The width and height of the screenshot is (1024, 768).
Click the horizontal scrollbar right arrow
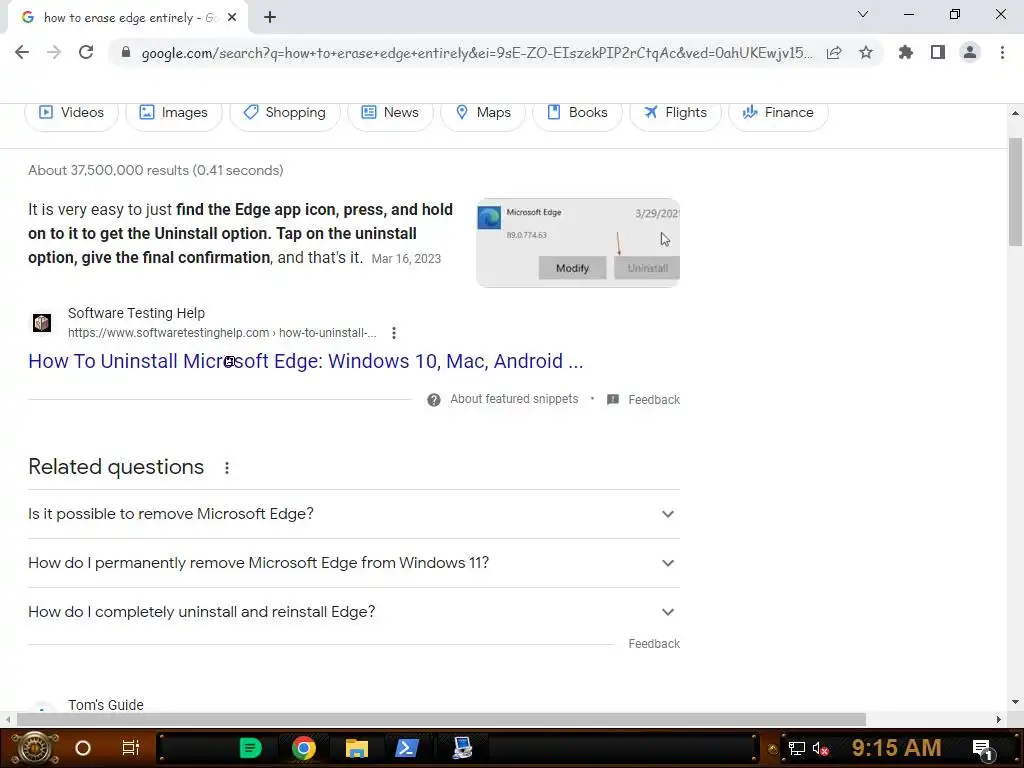pyautogui.click(x=999, y=720)
